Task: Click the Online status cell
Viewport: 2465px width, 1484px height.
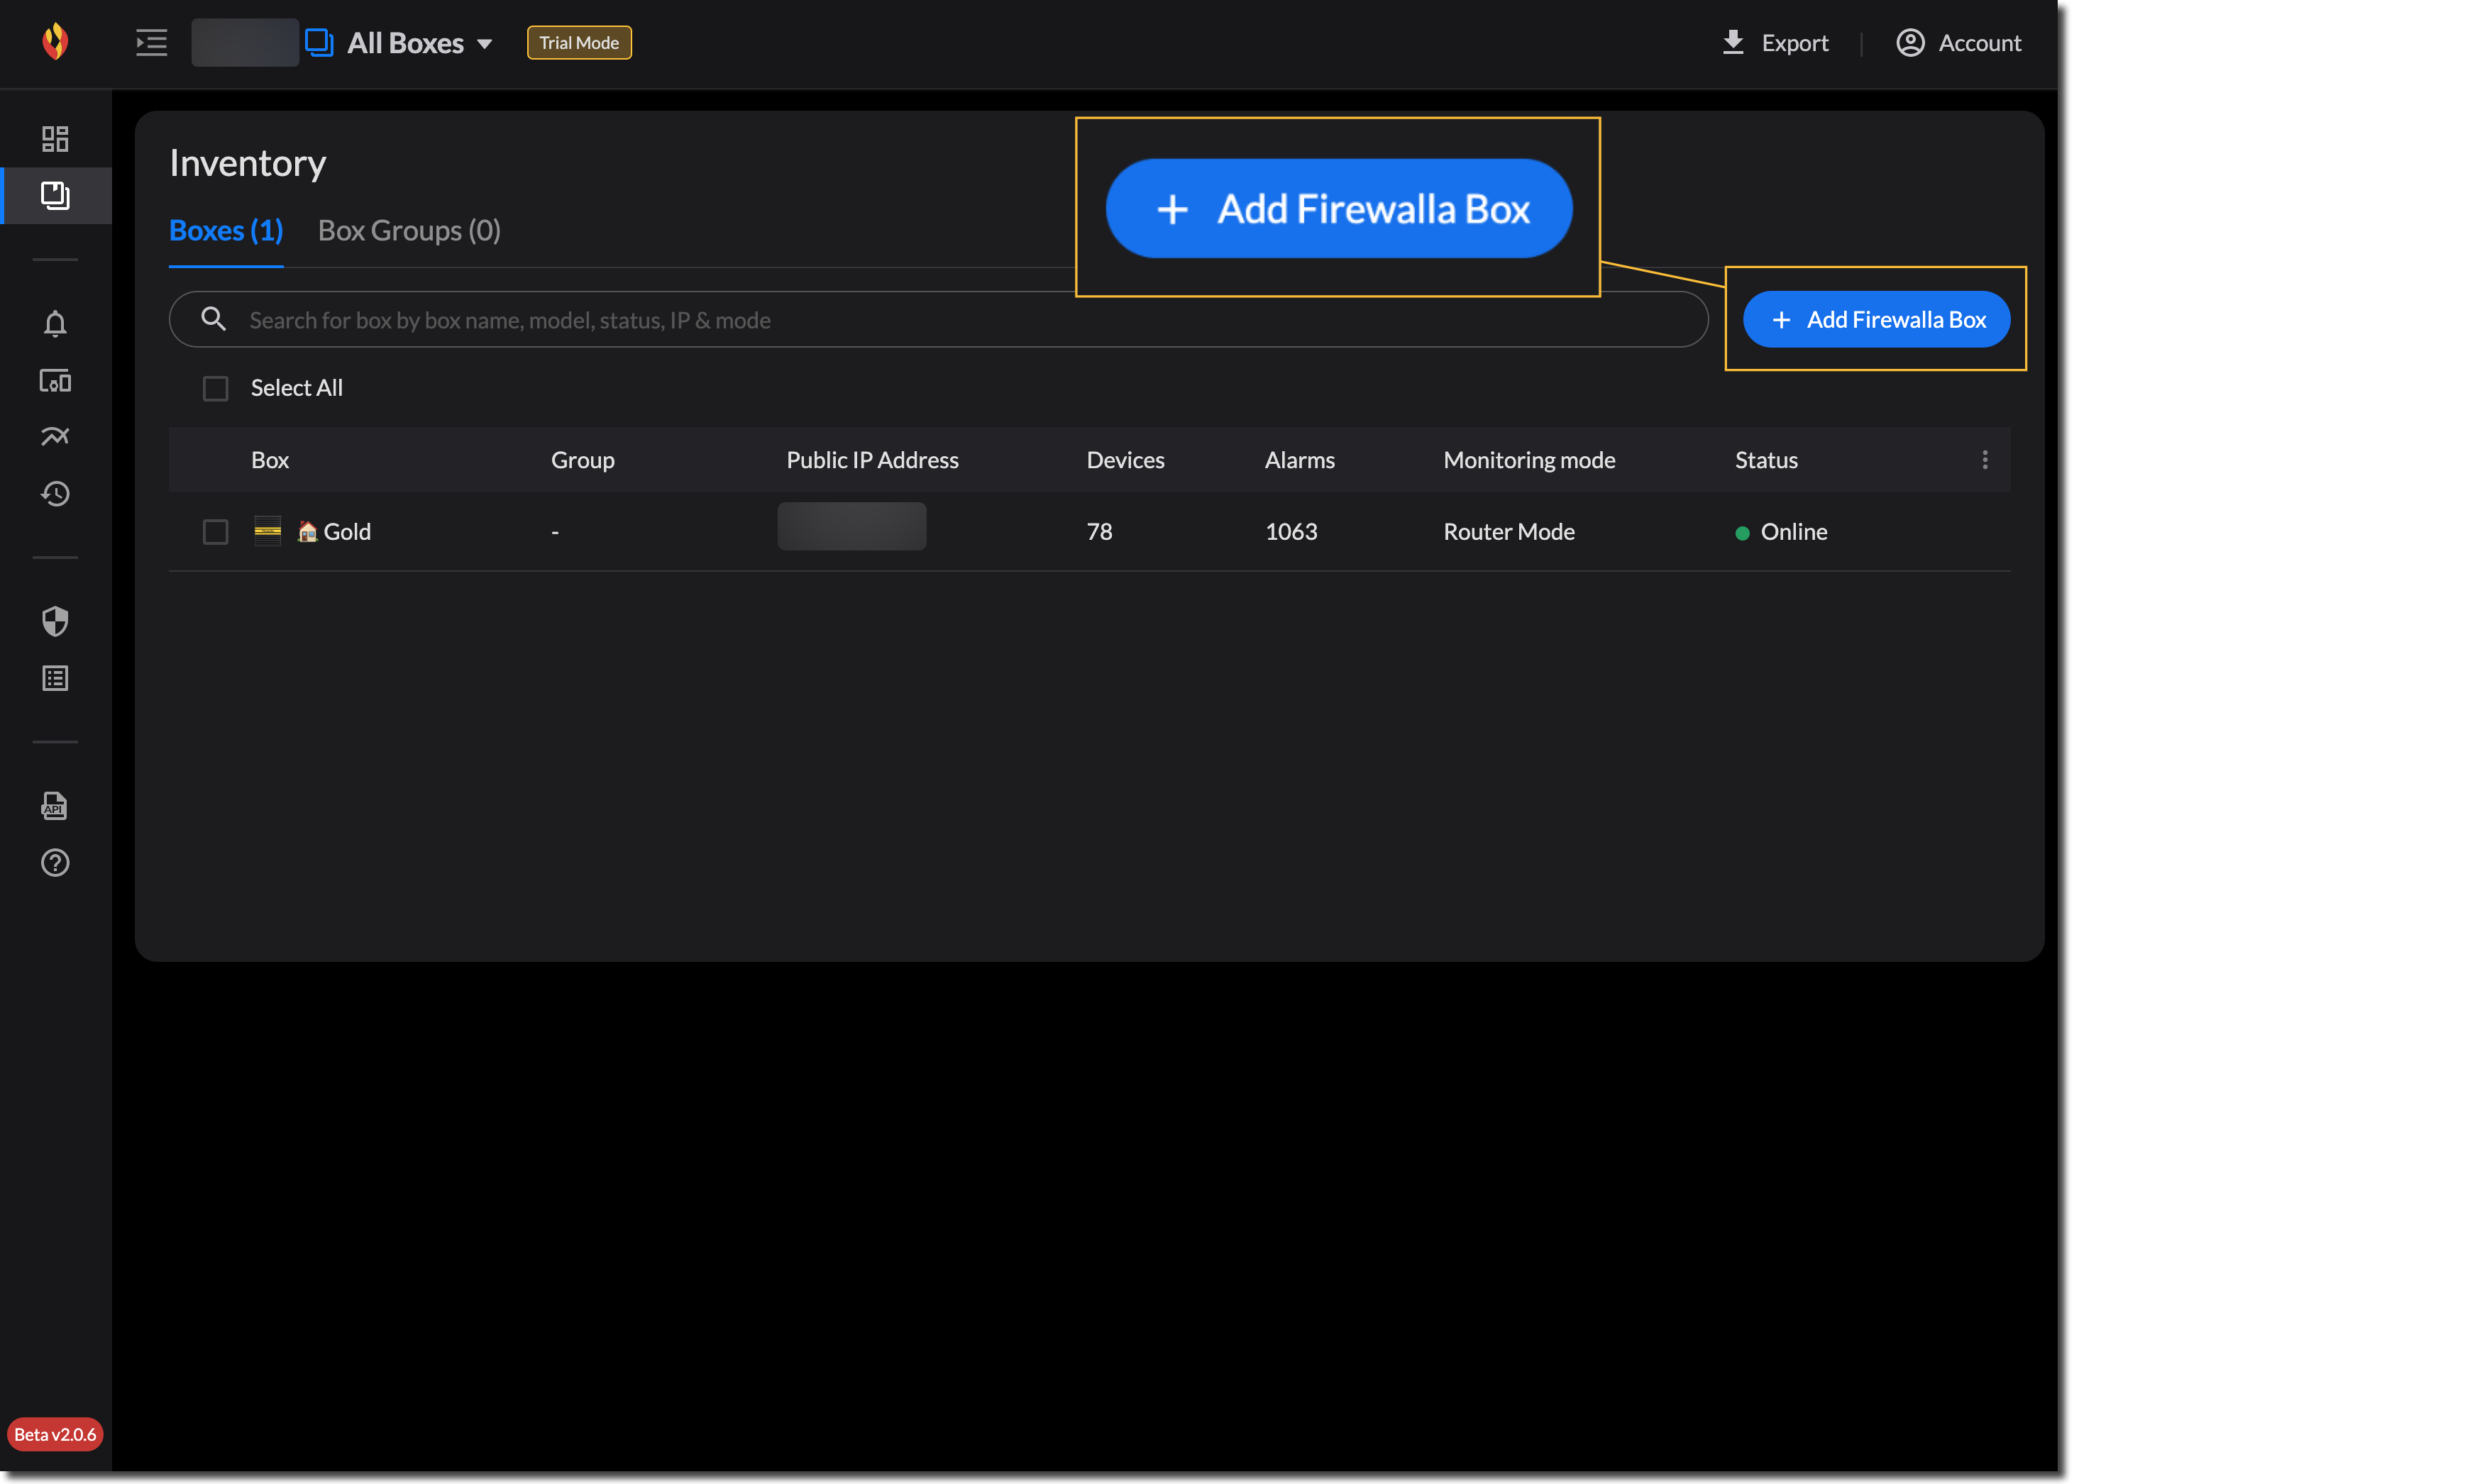Action: point(1781,532)
